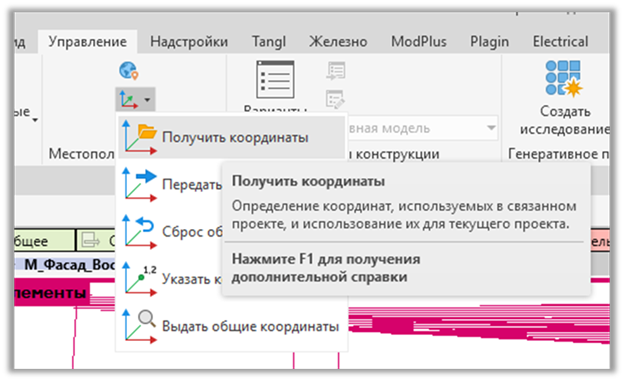Click the Coordinates axes tool icon
Image resolution: width=624 pixels, height=381 pixels.
pyautogui.click(x=129, y=99)
